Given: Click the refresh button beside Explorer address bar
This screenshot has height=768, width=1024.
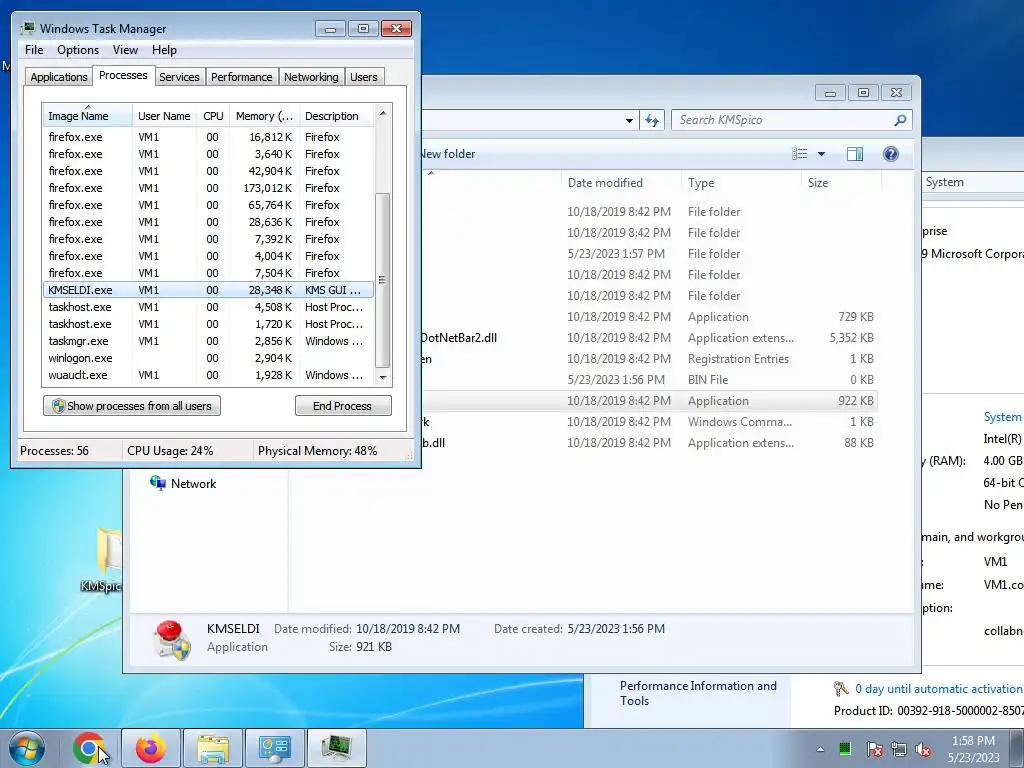Looking at the screenshot, I should pos(652,120).
